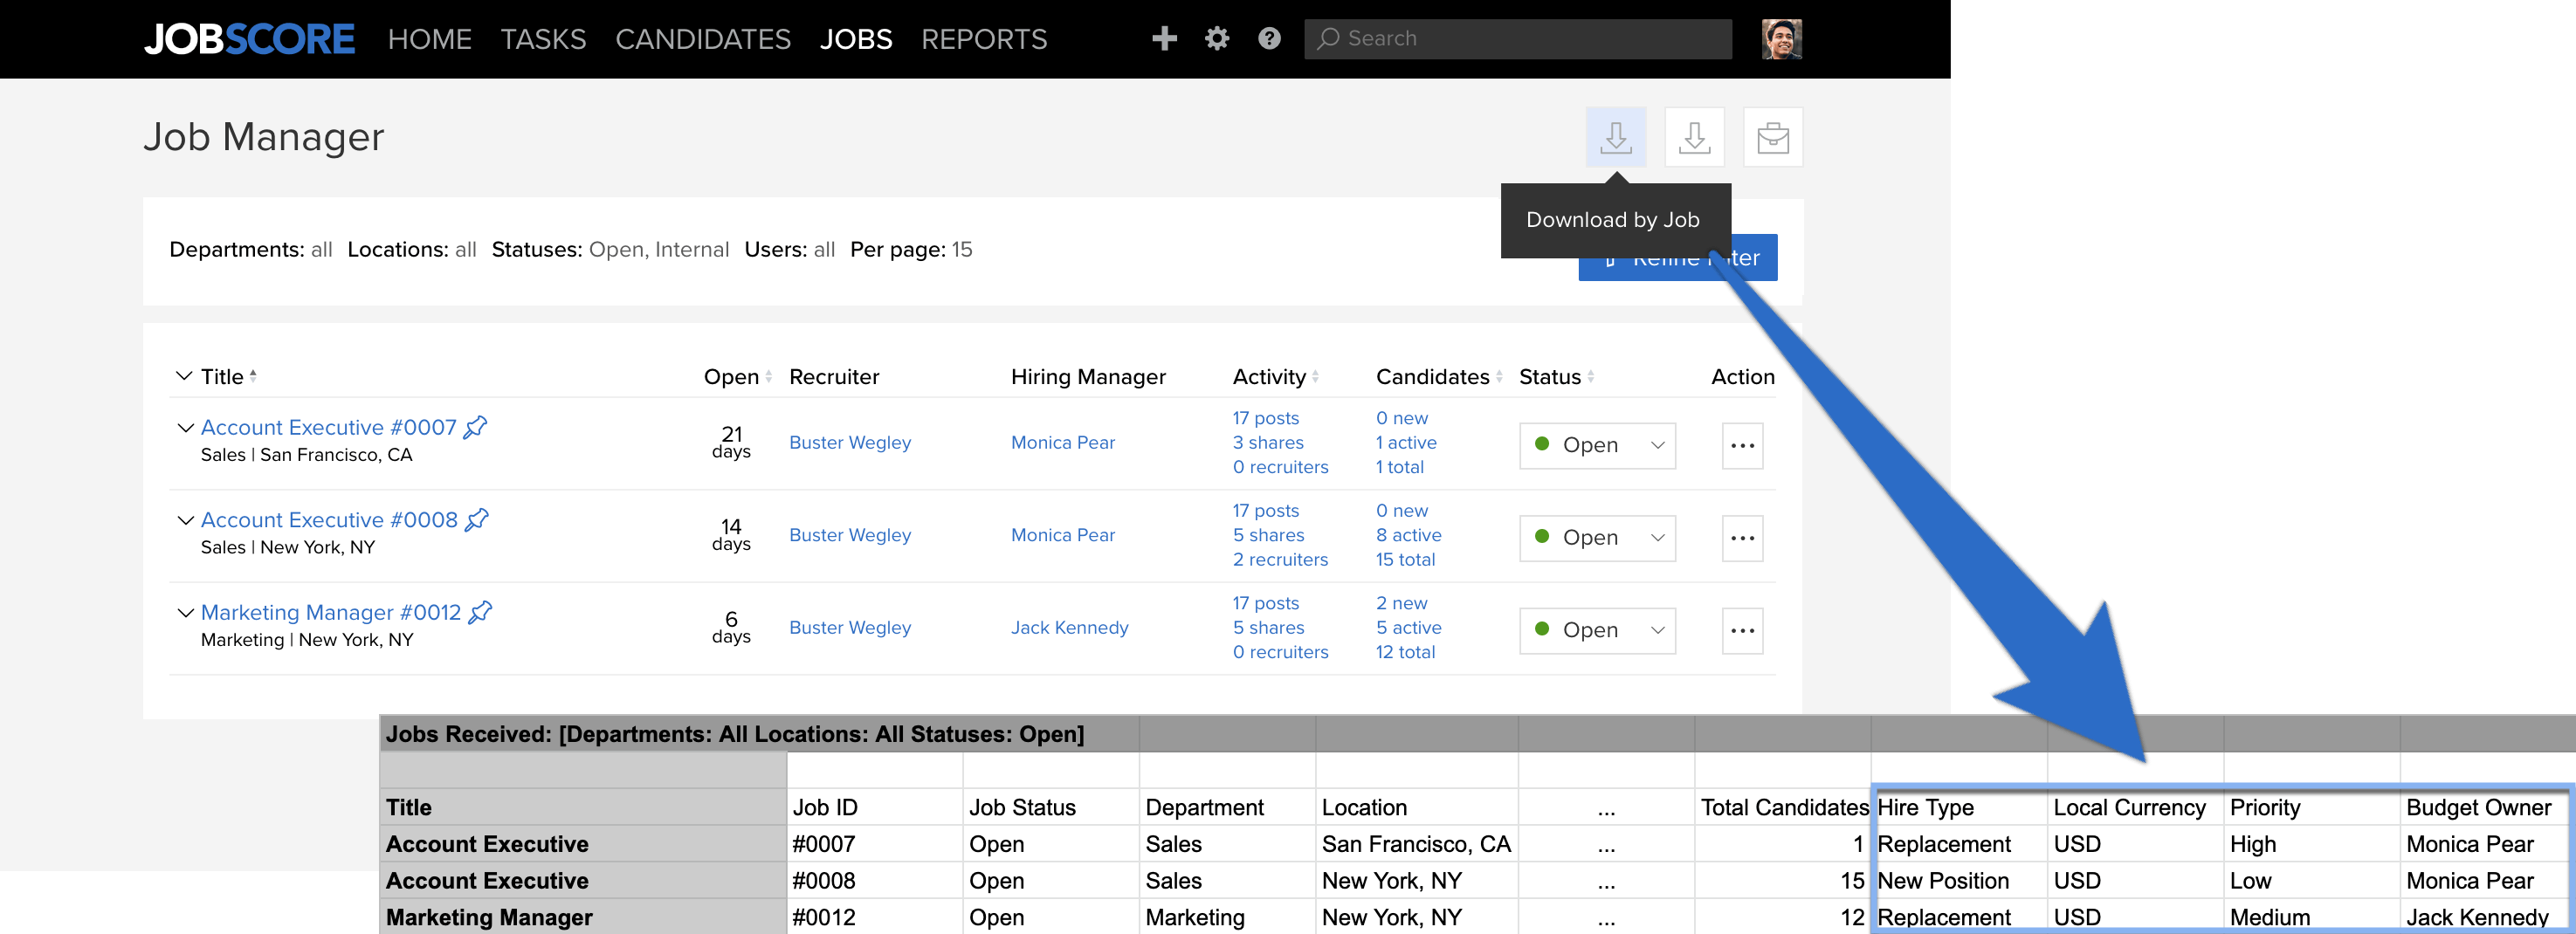Viewport: 2576px width, 934px height.
Task: Open Status dropdown for Marketing Manager #0012
Action: [x=1597, y=631]
